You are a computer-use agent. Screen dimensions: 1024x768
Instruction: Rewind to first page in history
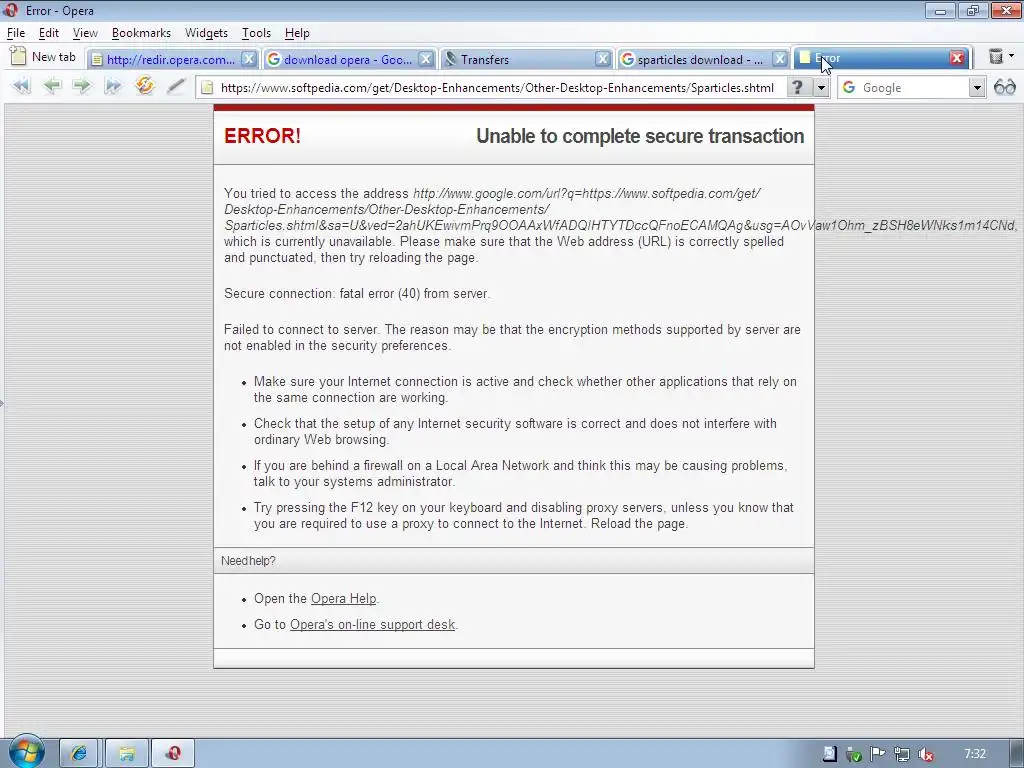[22, 86]
